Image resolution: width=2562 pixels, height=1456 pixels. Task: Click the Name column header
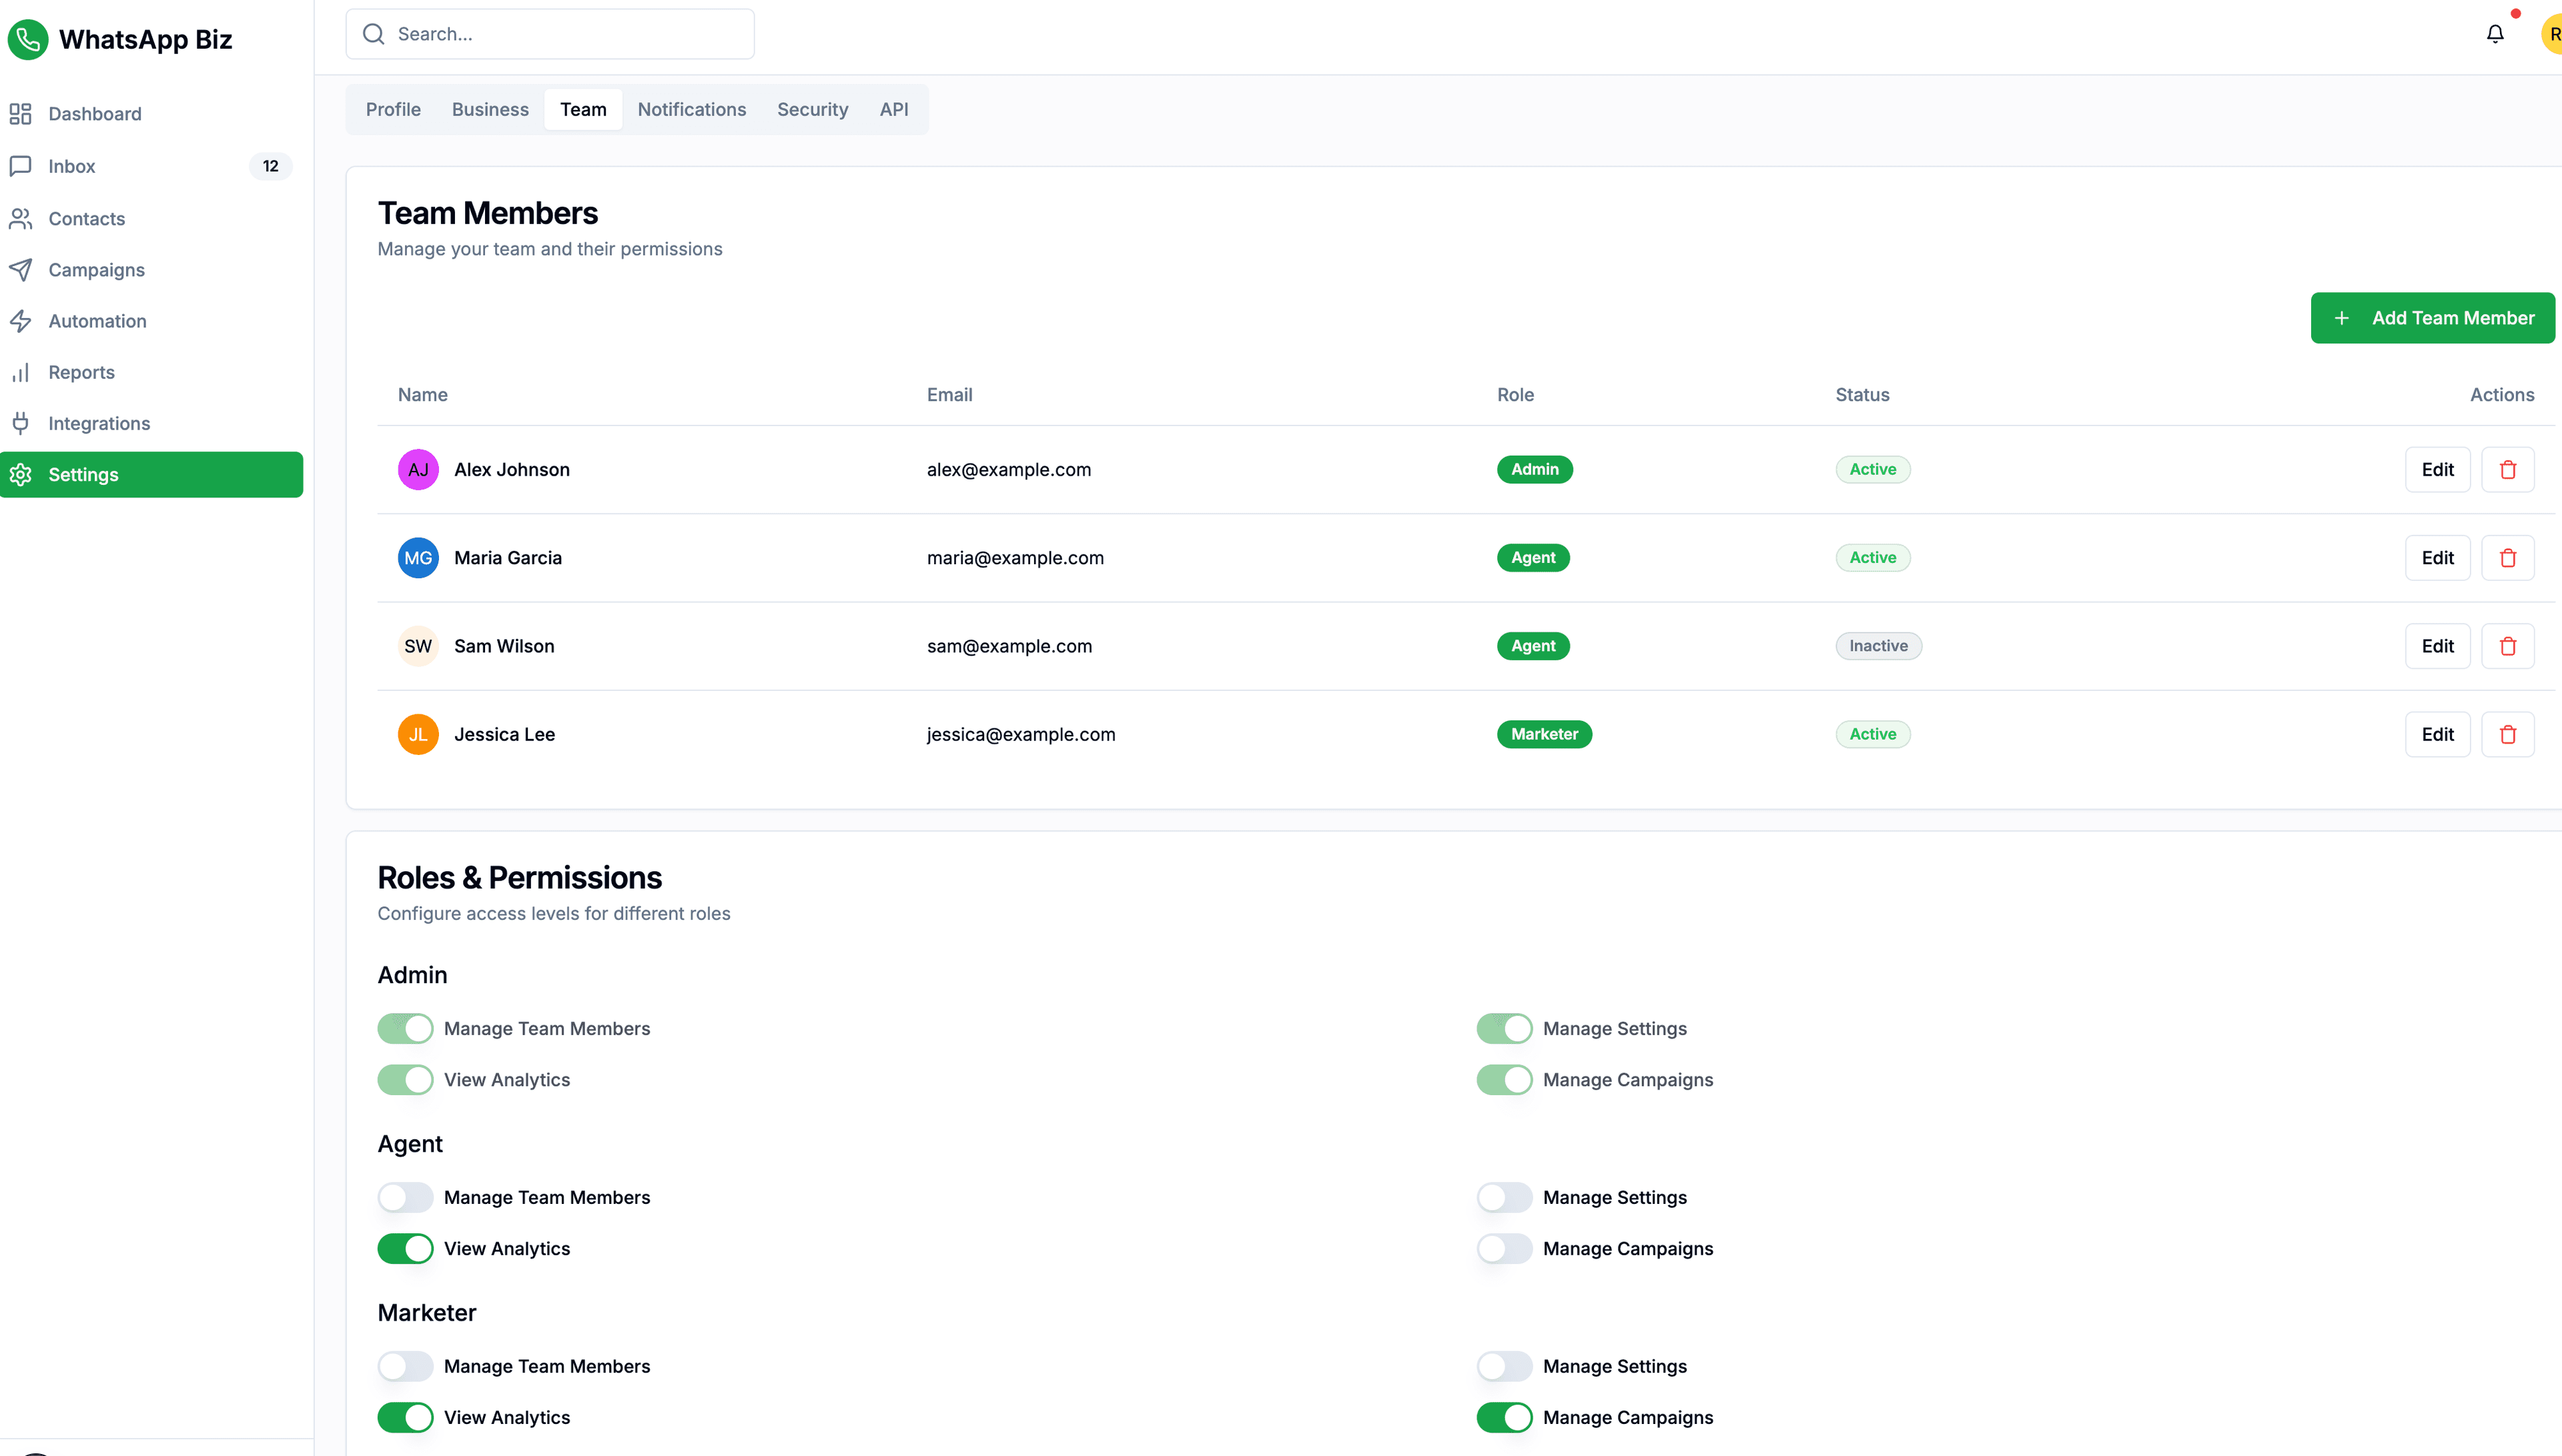point(423,395)
